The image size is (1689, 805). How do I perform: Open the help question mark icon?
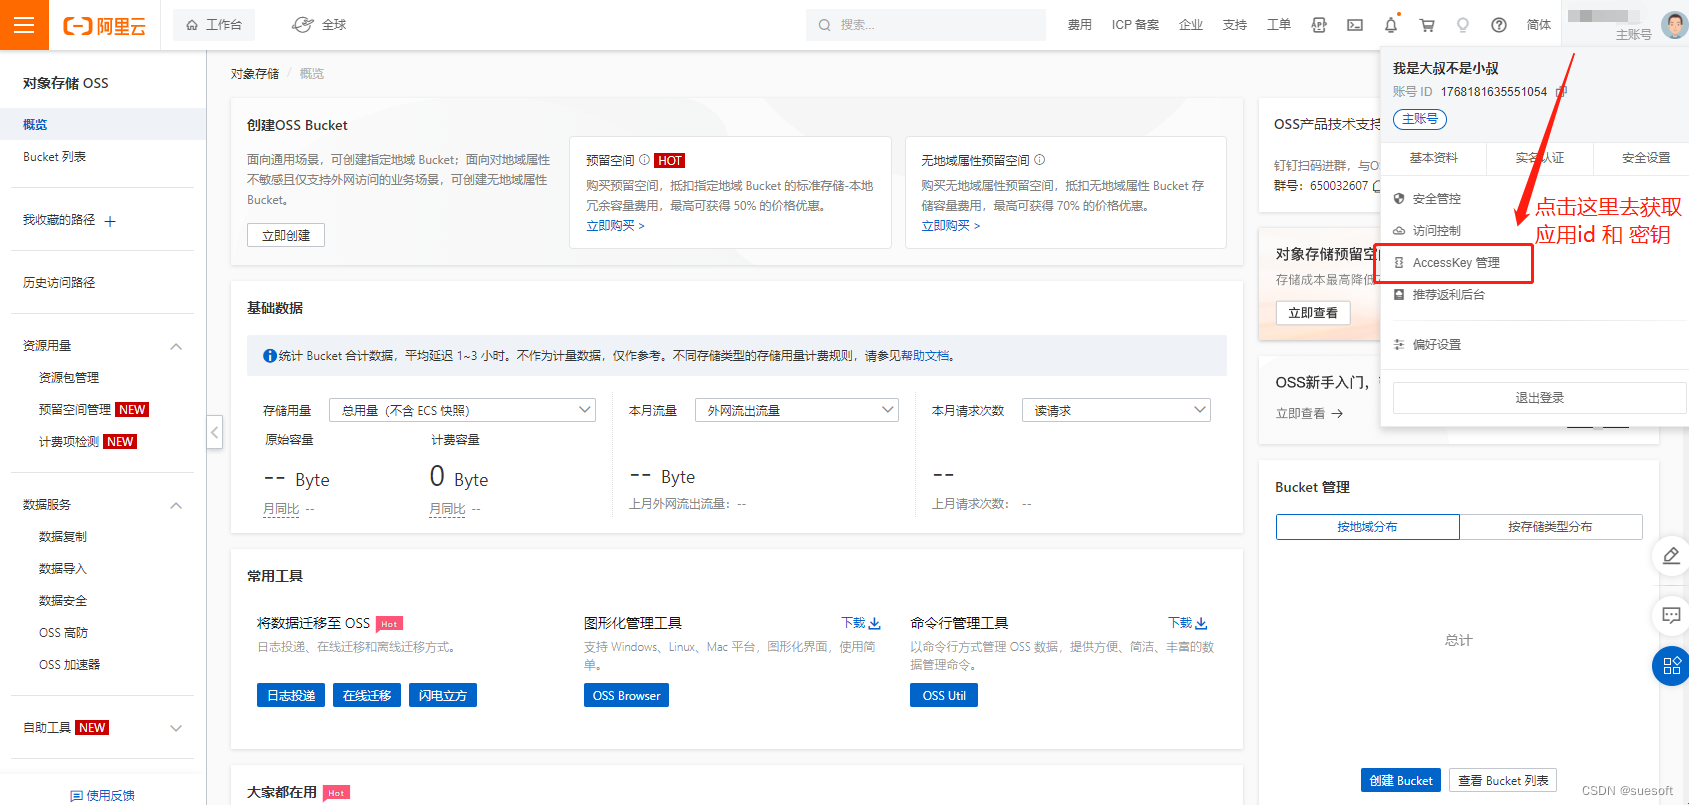pyautogui.click(x=1499, y=25)
